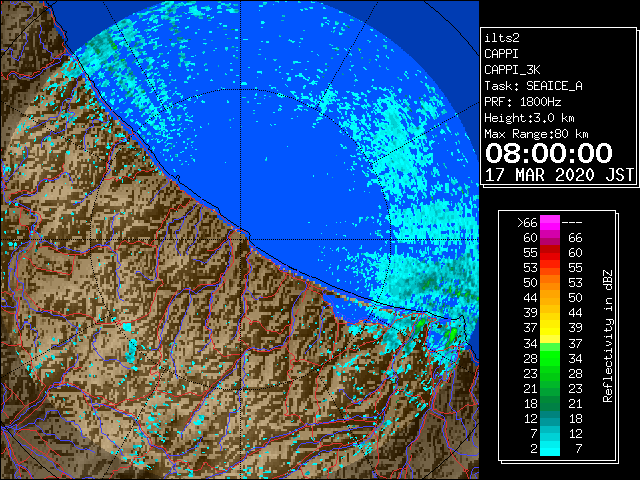Image resolution: width=640 pixels, height=480 pixels.
Task: Pick the red 55–60 dBZ color swatch
Action: (550, 253)
